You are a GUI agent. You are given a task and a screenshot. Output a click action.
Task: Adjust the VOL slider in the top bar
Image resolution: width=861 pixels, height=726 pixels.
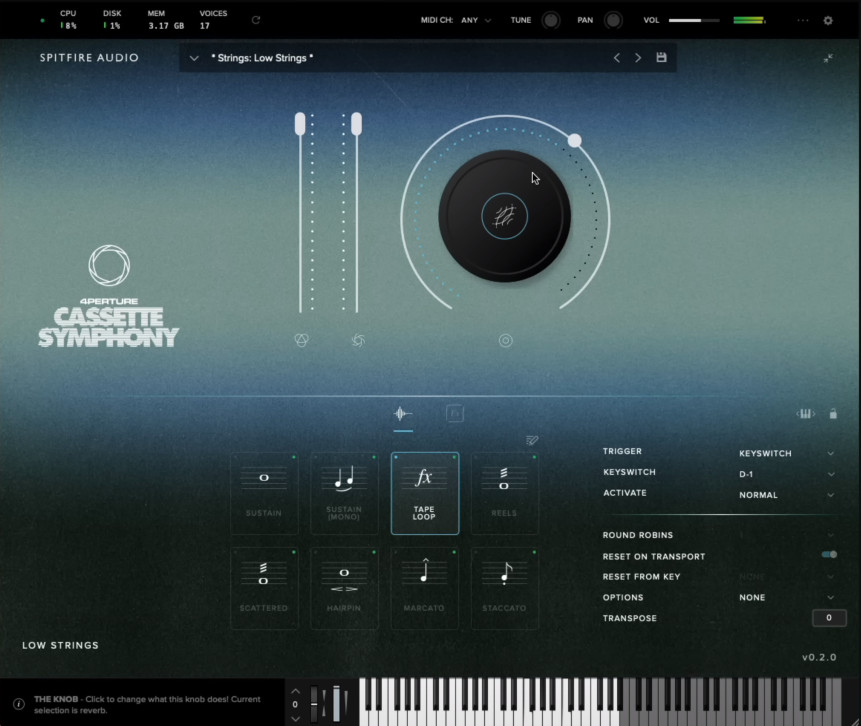[694, 20]
